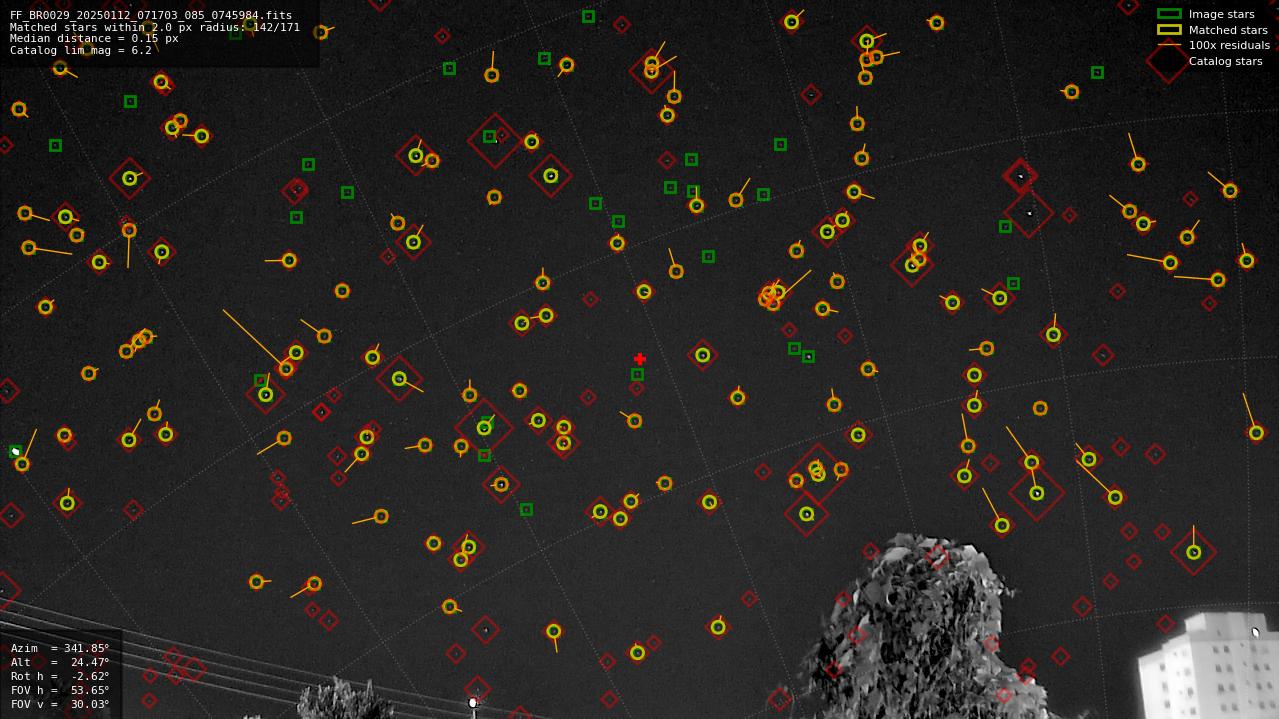
Task: Select the FITS file name text
Action: pyautogui.click(x=151, y=16)
